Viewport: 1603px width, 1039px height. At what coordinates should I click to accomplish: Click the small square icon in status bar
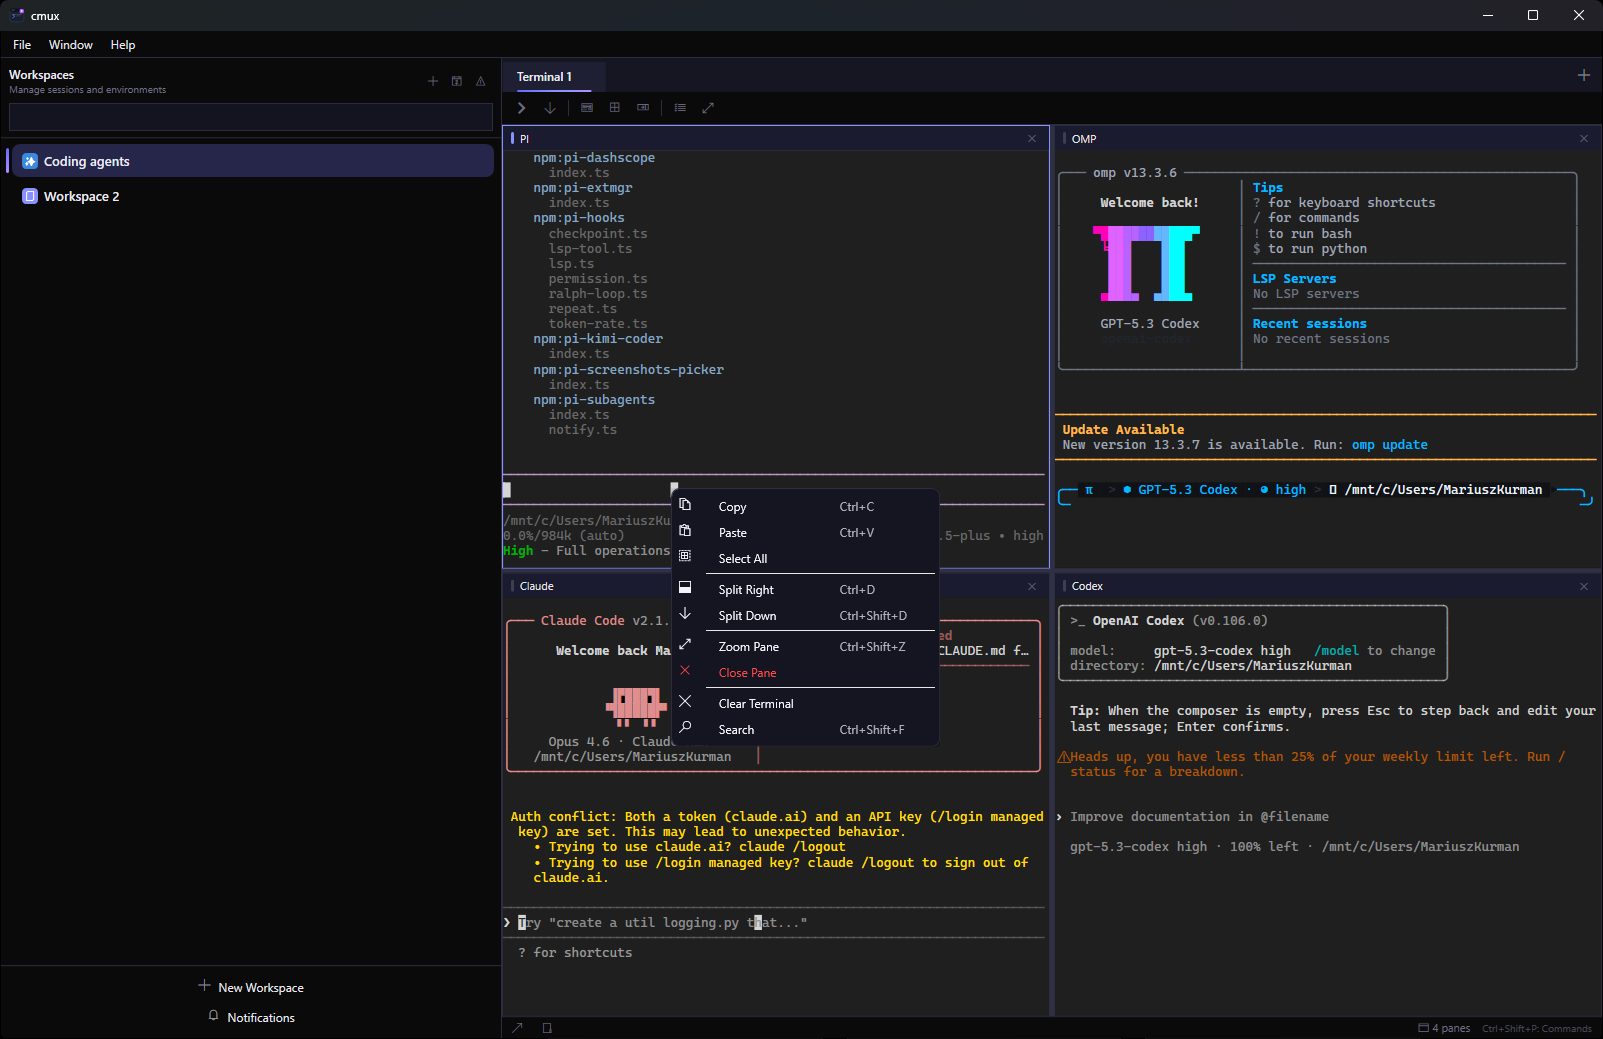[x=547, y=1028]
